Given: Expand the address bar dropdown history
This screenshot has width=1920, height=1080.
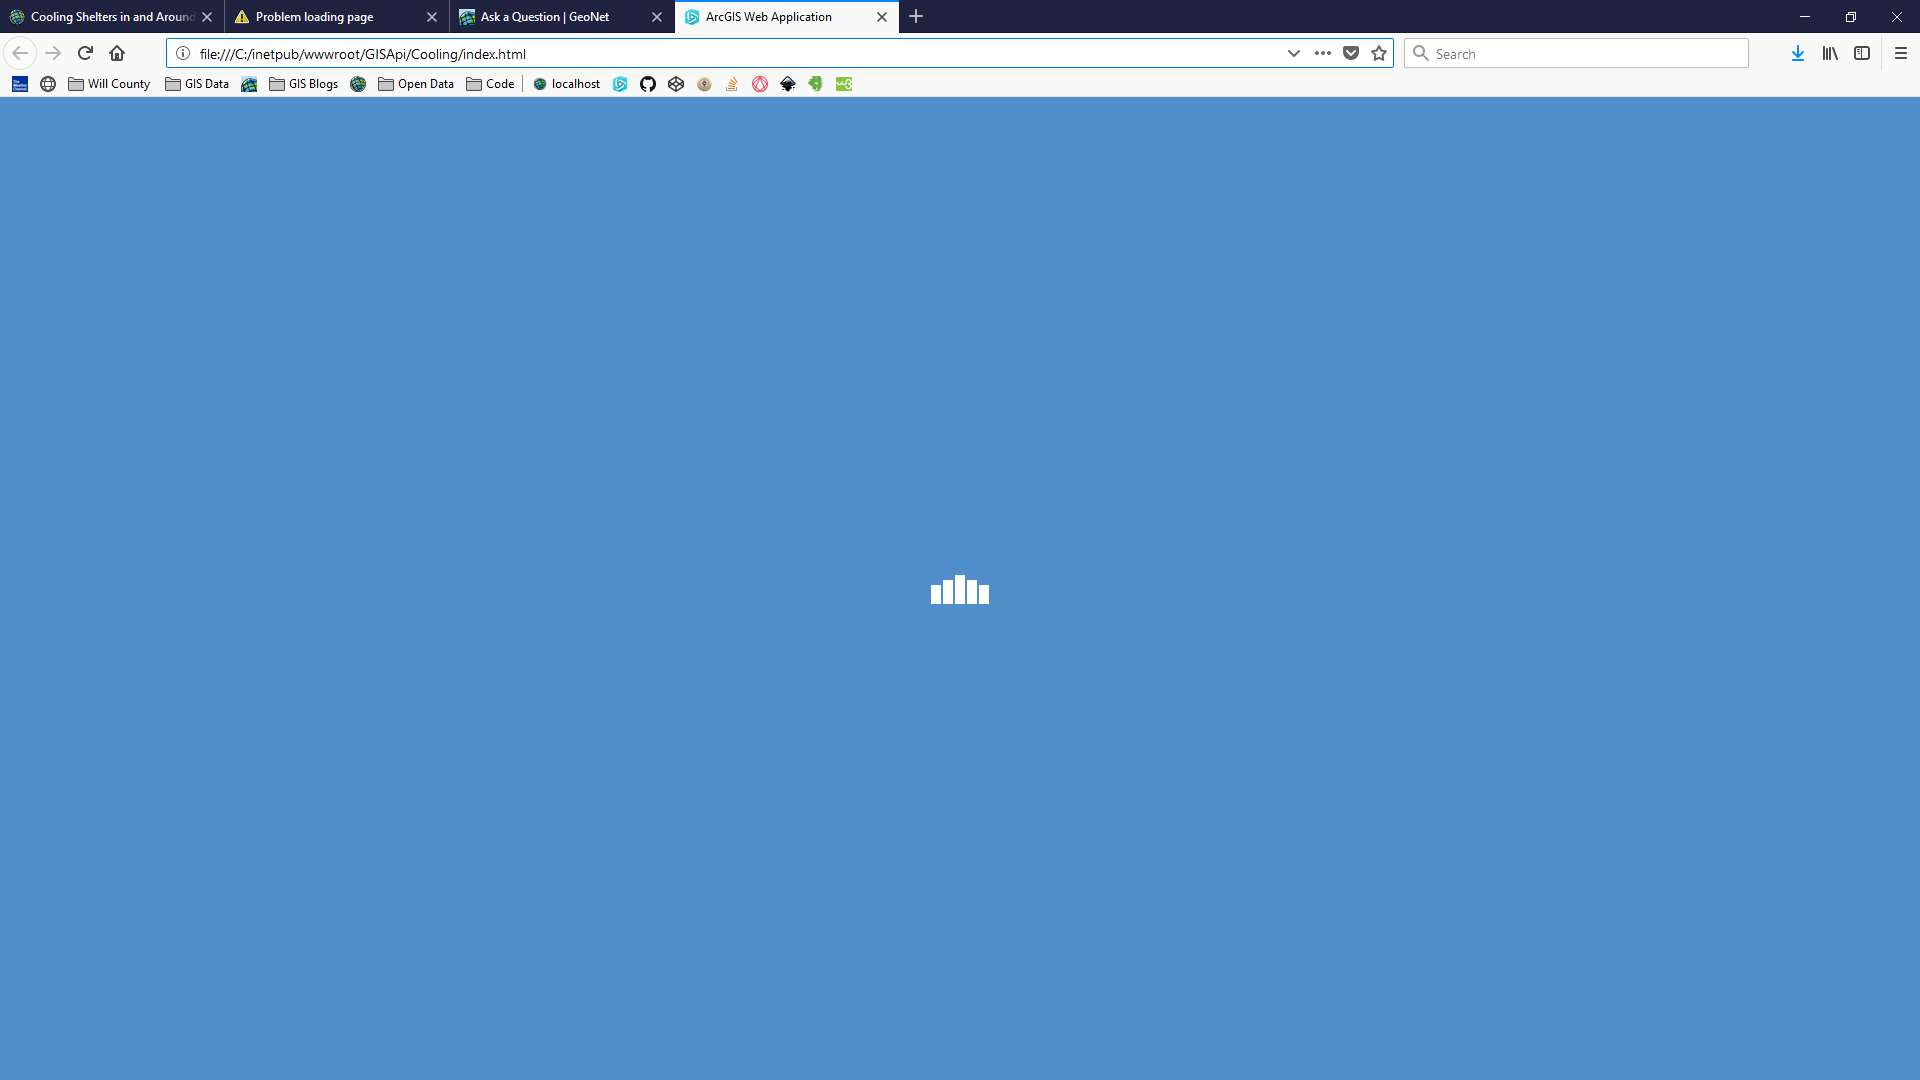Looking at the screenshot, I should pyautogui.click(x=1294, y=54).
